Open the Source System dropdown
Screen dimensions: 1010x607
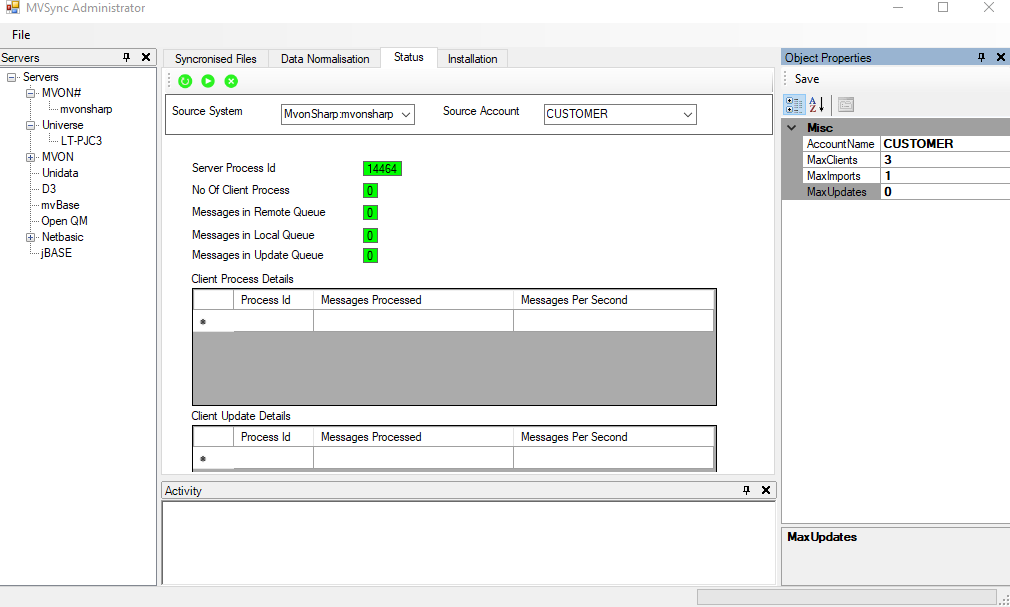(x=406, y=115)
